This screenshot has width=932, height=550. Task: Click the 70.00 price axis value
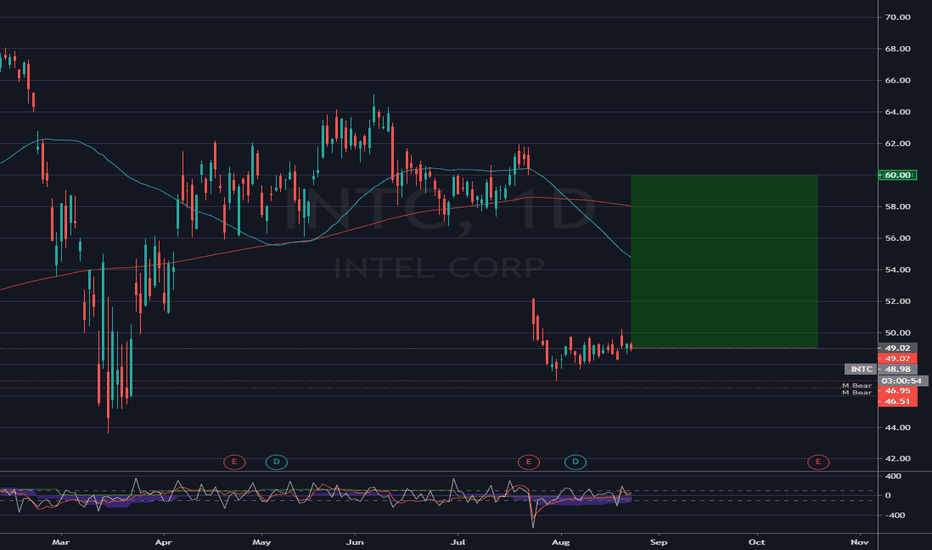898,17
